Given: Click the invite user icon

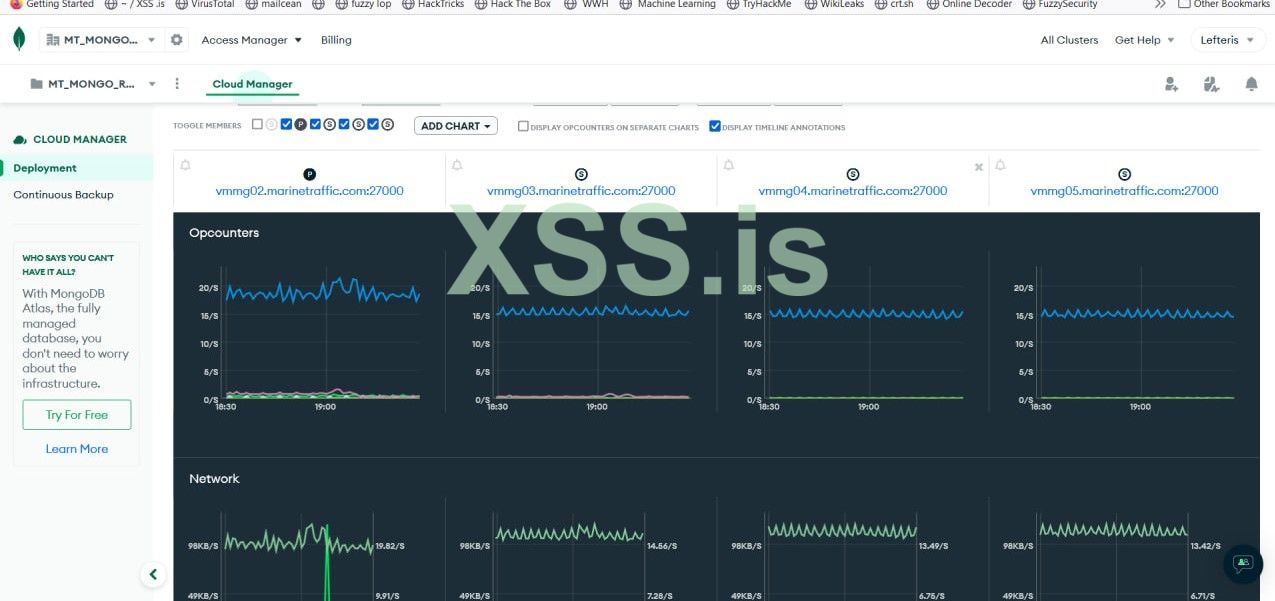Looking at the screenshot, I should pyautogui.click(x=1171, y=84).
